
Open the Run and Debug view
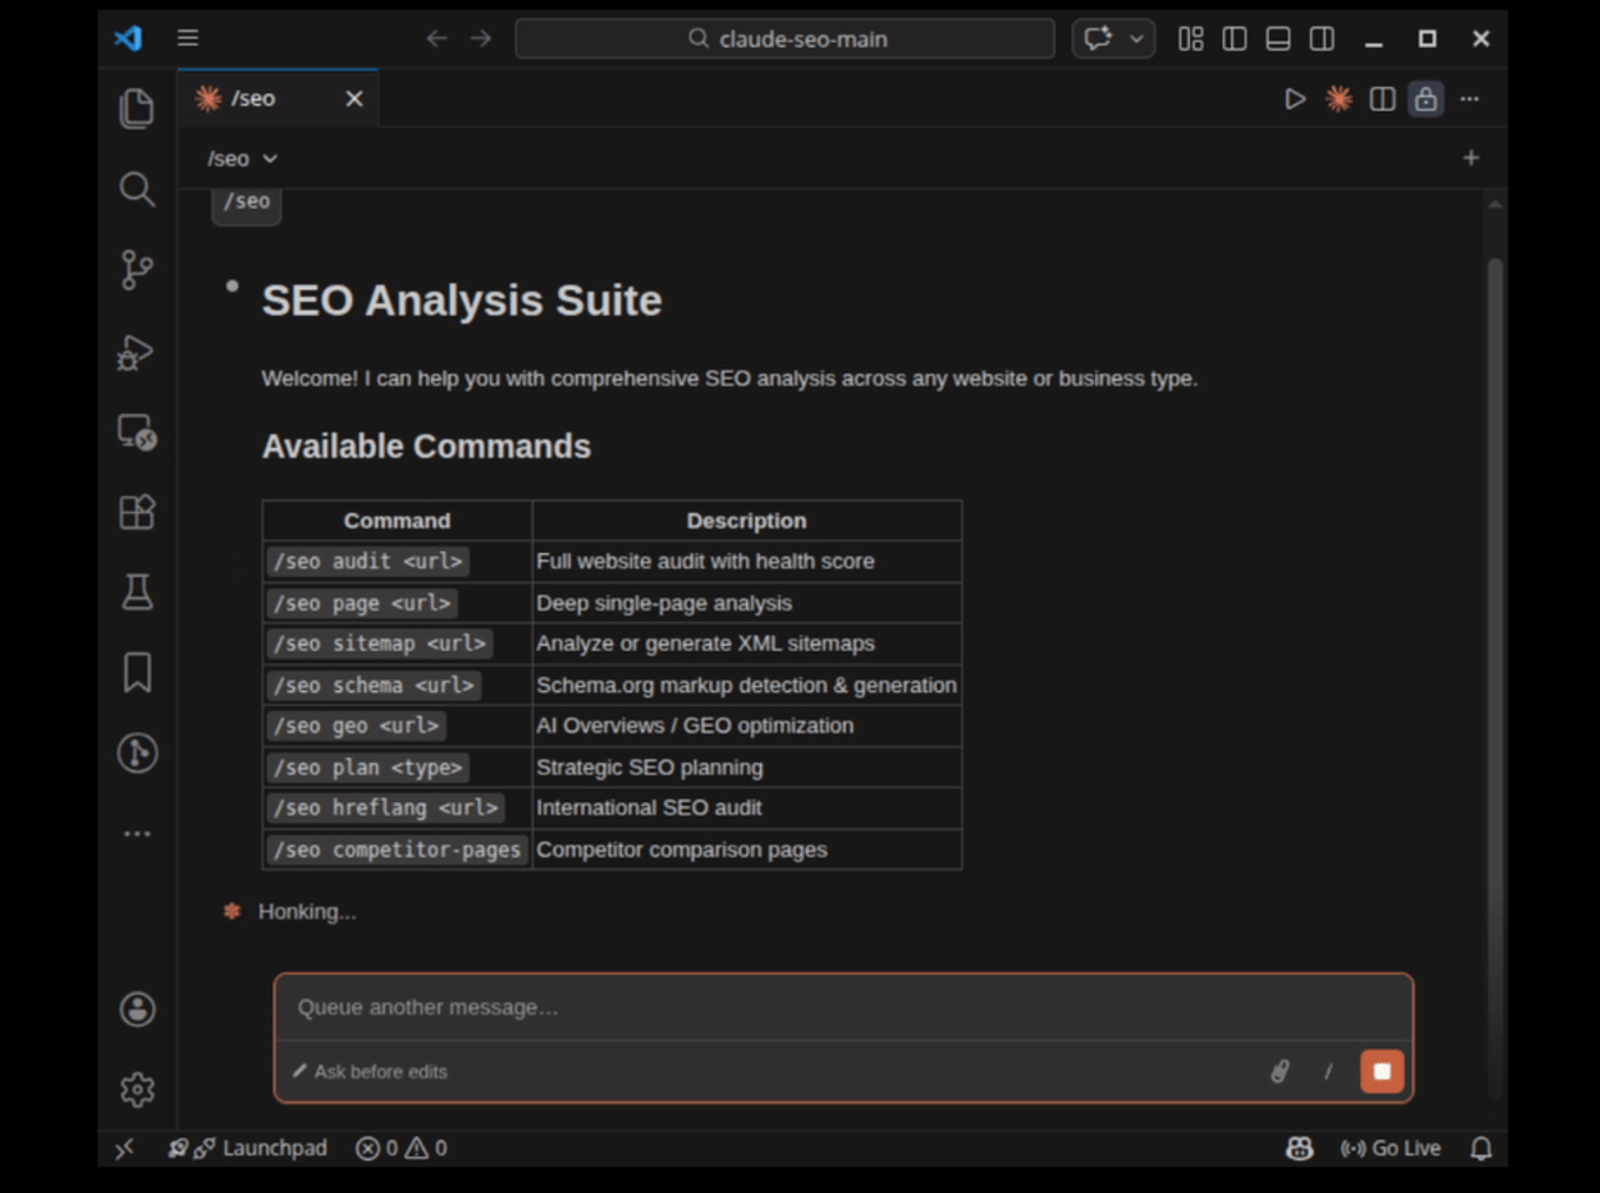click(x=137, y=351)
